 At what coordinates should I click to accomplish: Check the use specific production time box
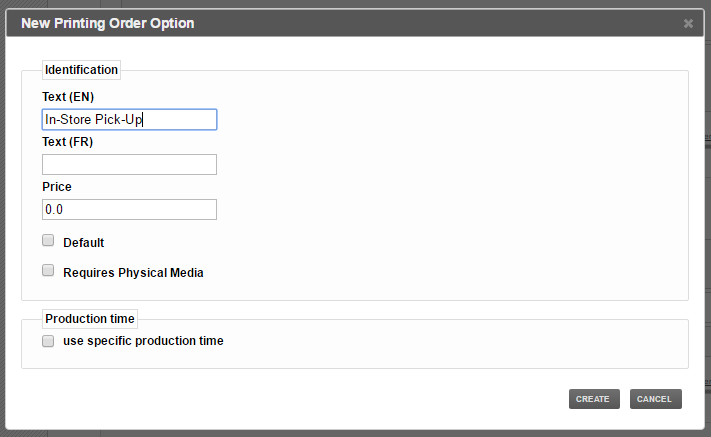click(48, 341)
